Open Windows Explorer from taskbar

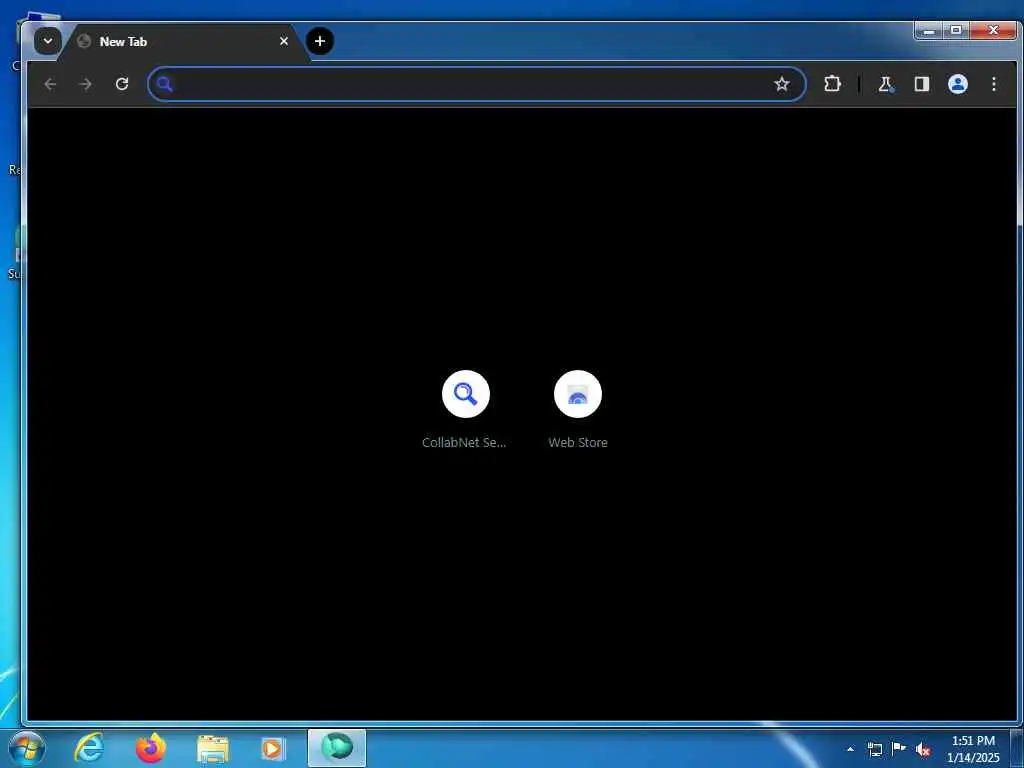212,748
